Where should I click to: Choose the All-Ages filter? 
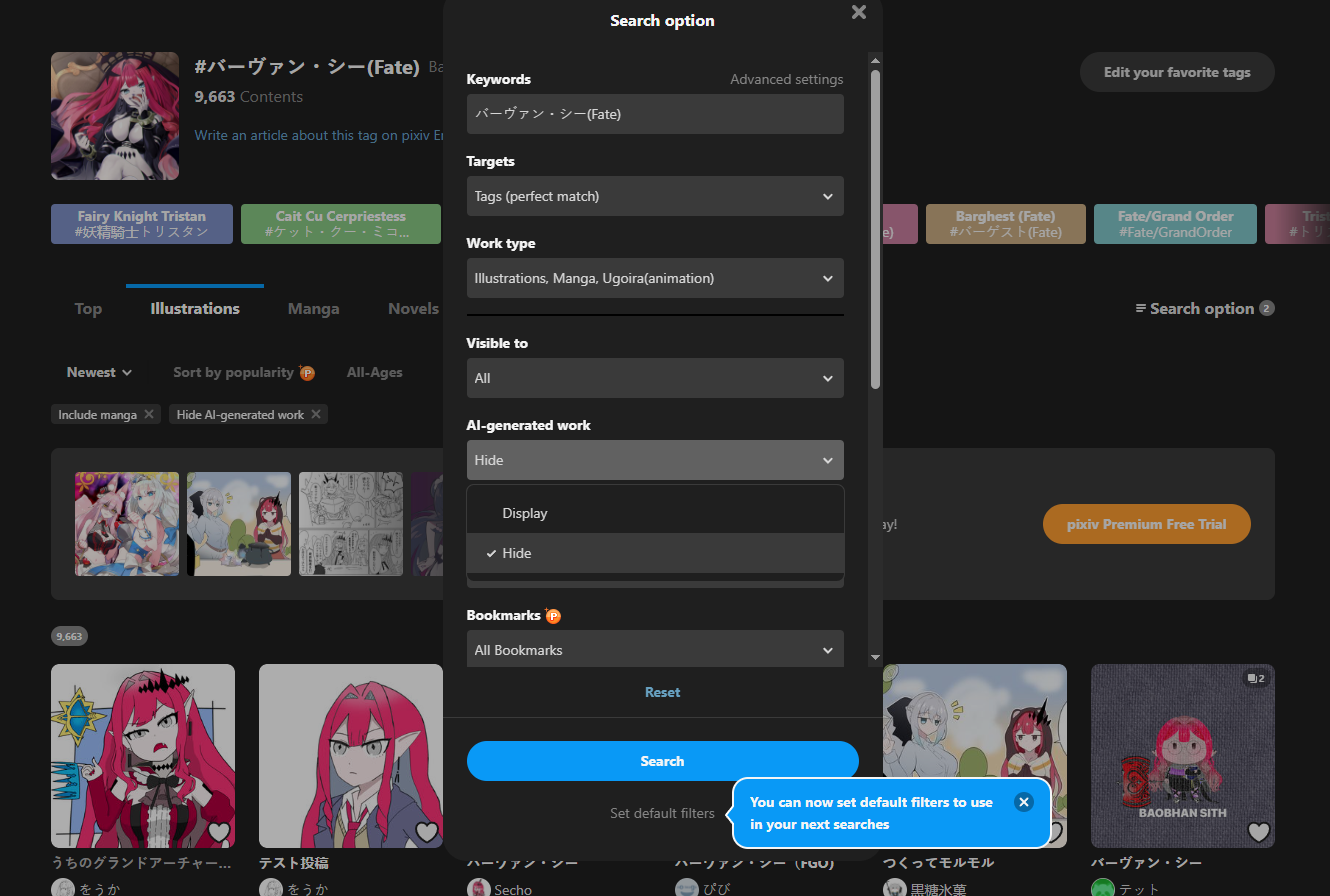coord(375,372)
